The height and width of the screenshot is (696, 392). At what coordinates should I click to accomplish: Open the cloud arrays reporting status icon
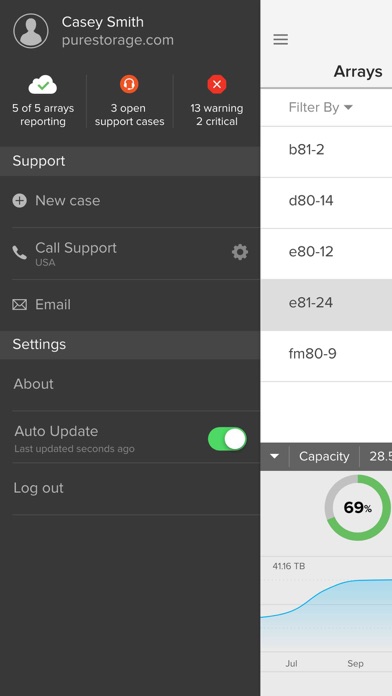(x=43, y=84)
